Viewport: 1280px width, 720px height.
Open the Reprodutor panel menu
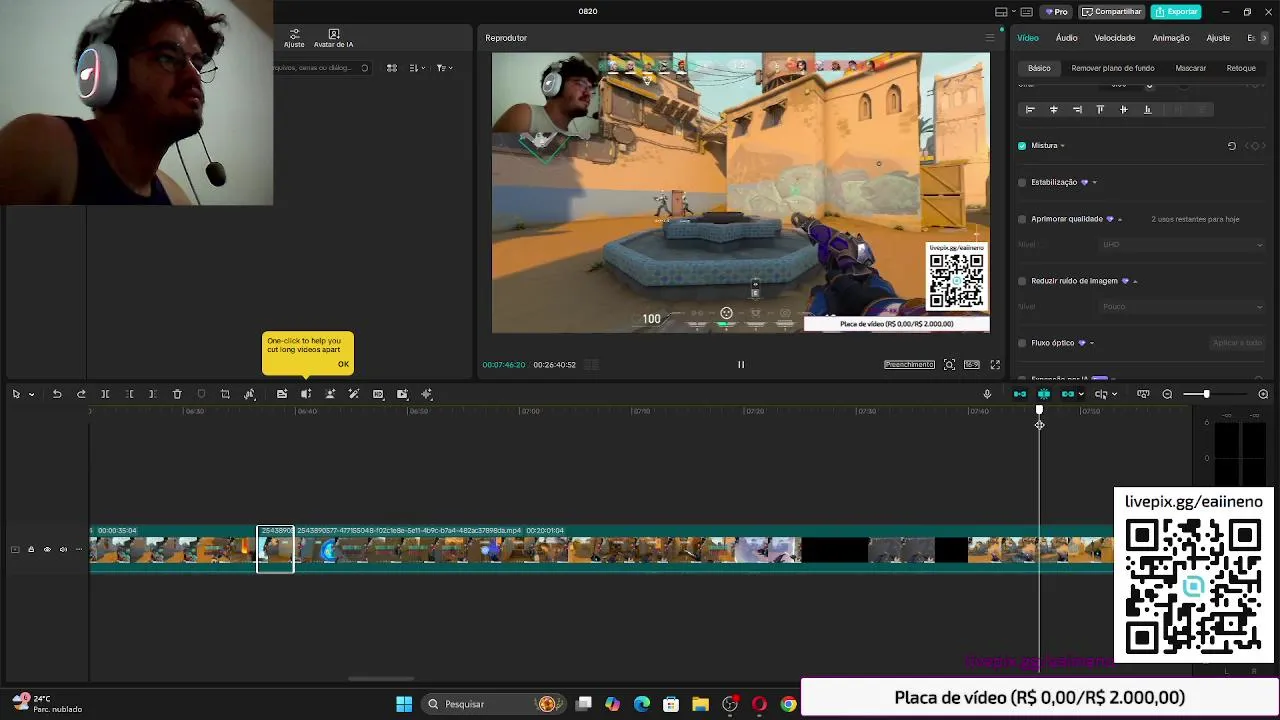(990, 38)
